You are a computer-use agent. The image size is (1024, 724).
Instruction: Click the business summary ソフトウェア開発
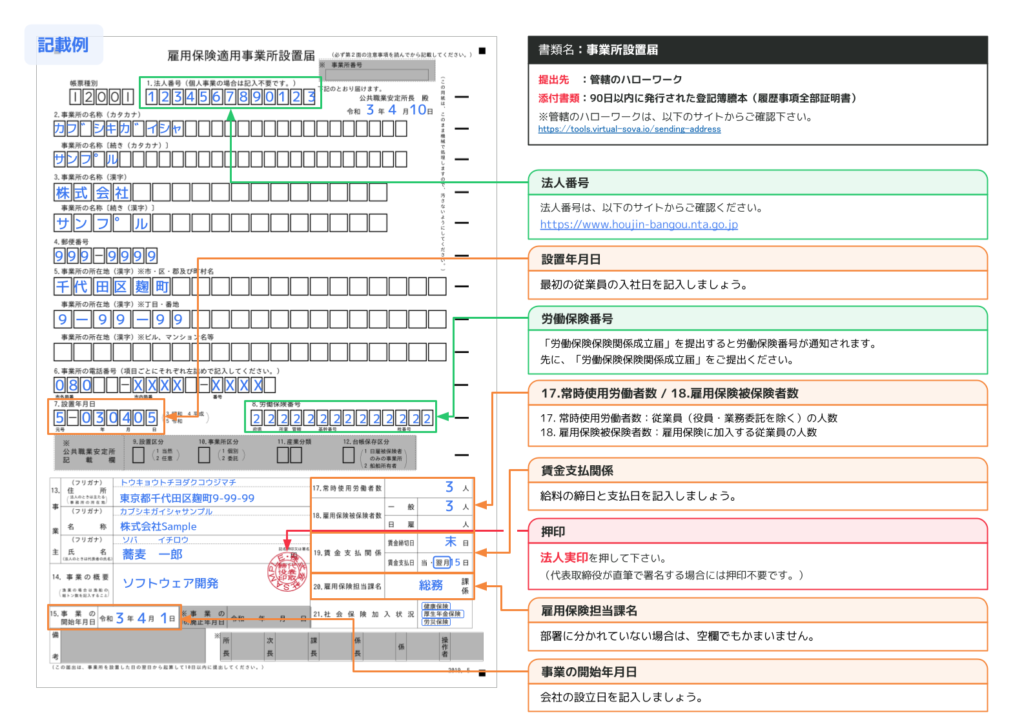click(x=170, y=583)
